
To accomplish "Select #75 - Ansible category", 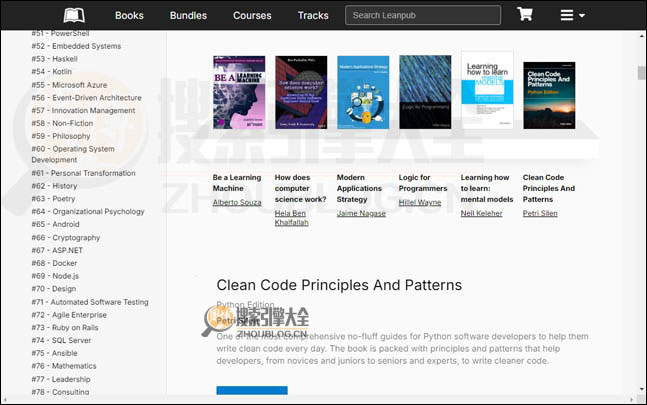I will pos(54,353).
